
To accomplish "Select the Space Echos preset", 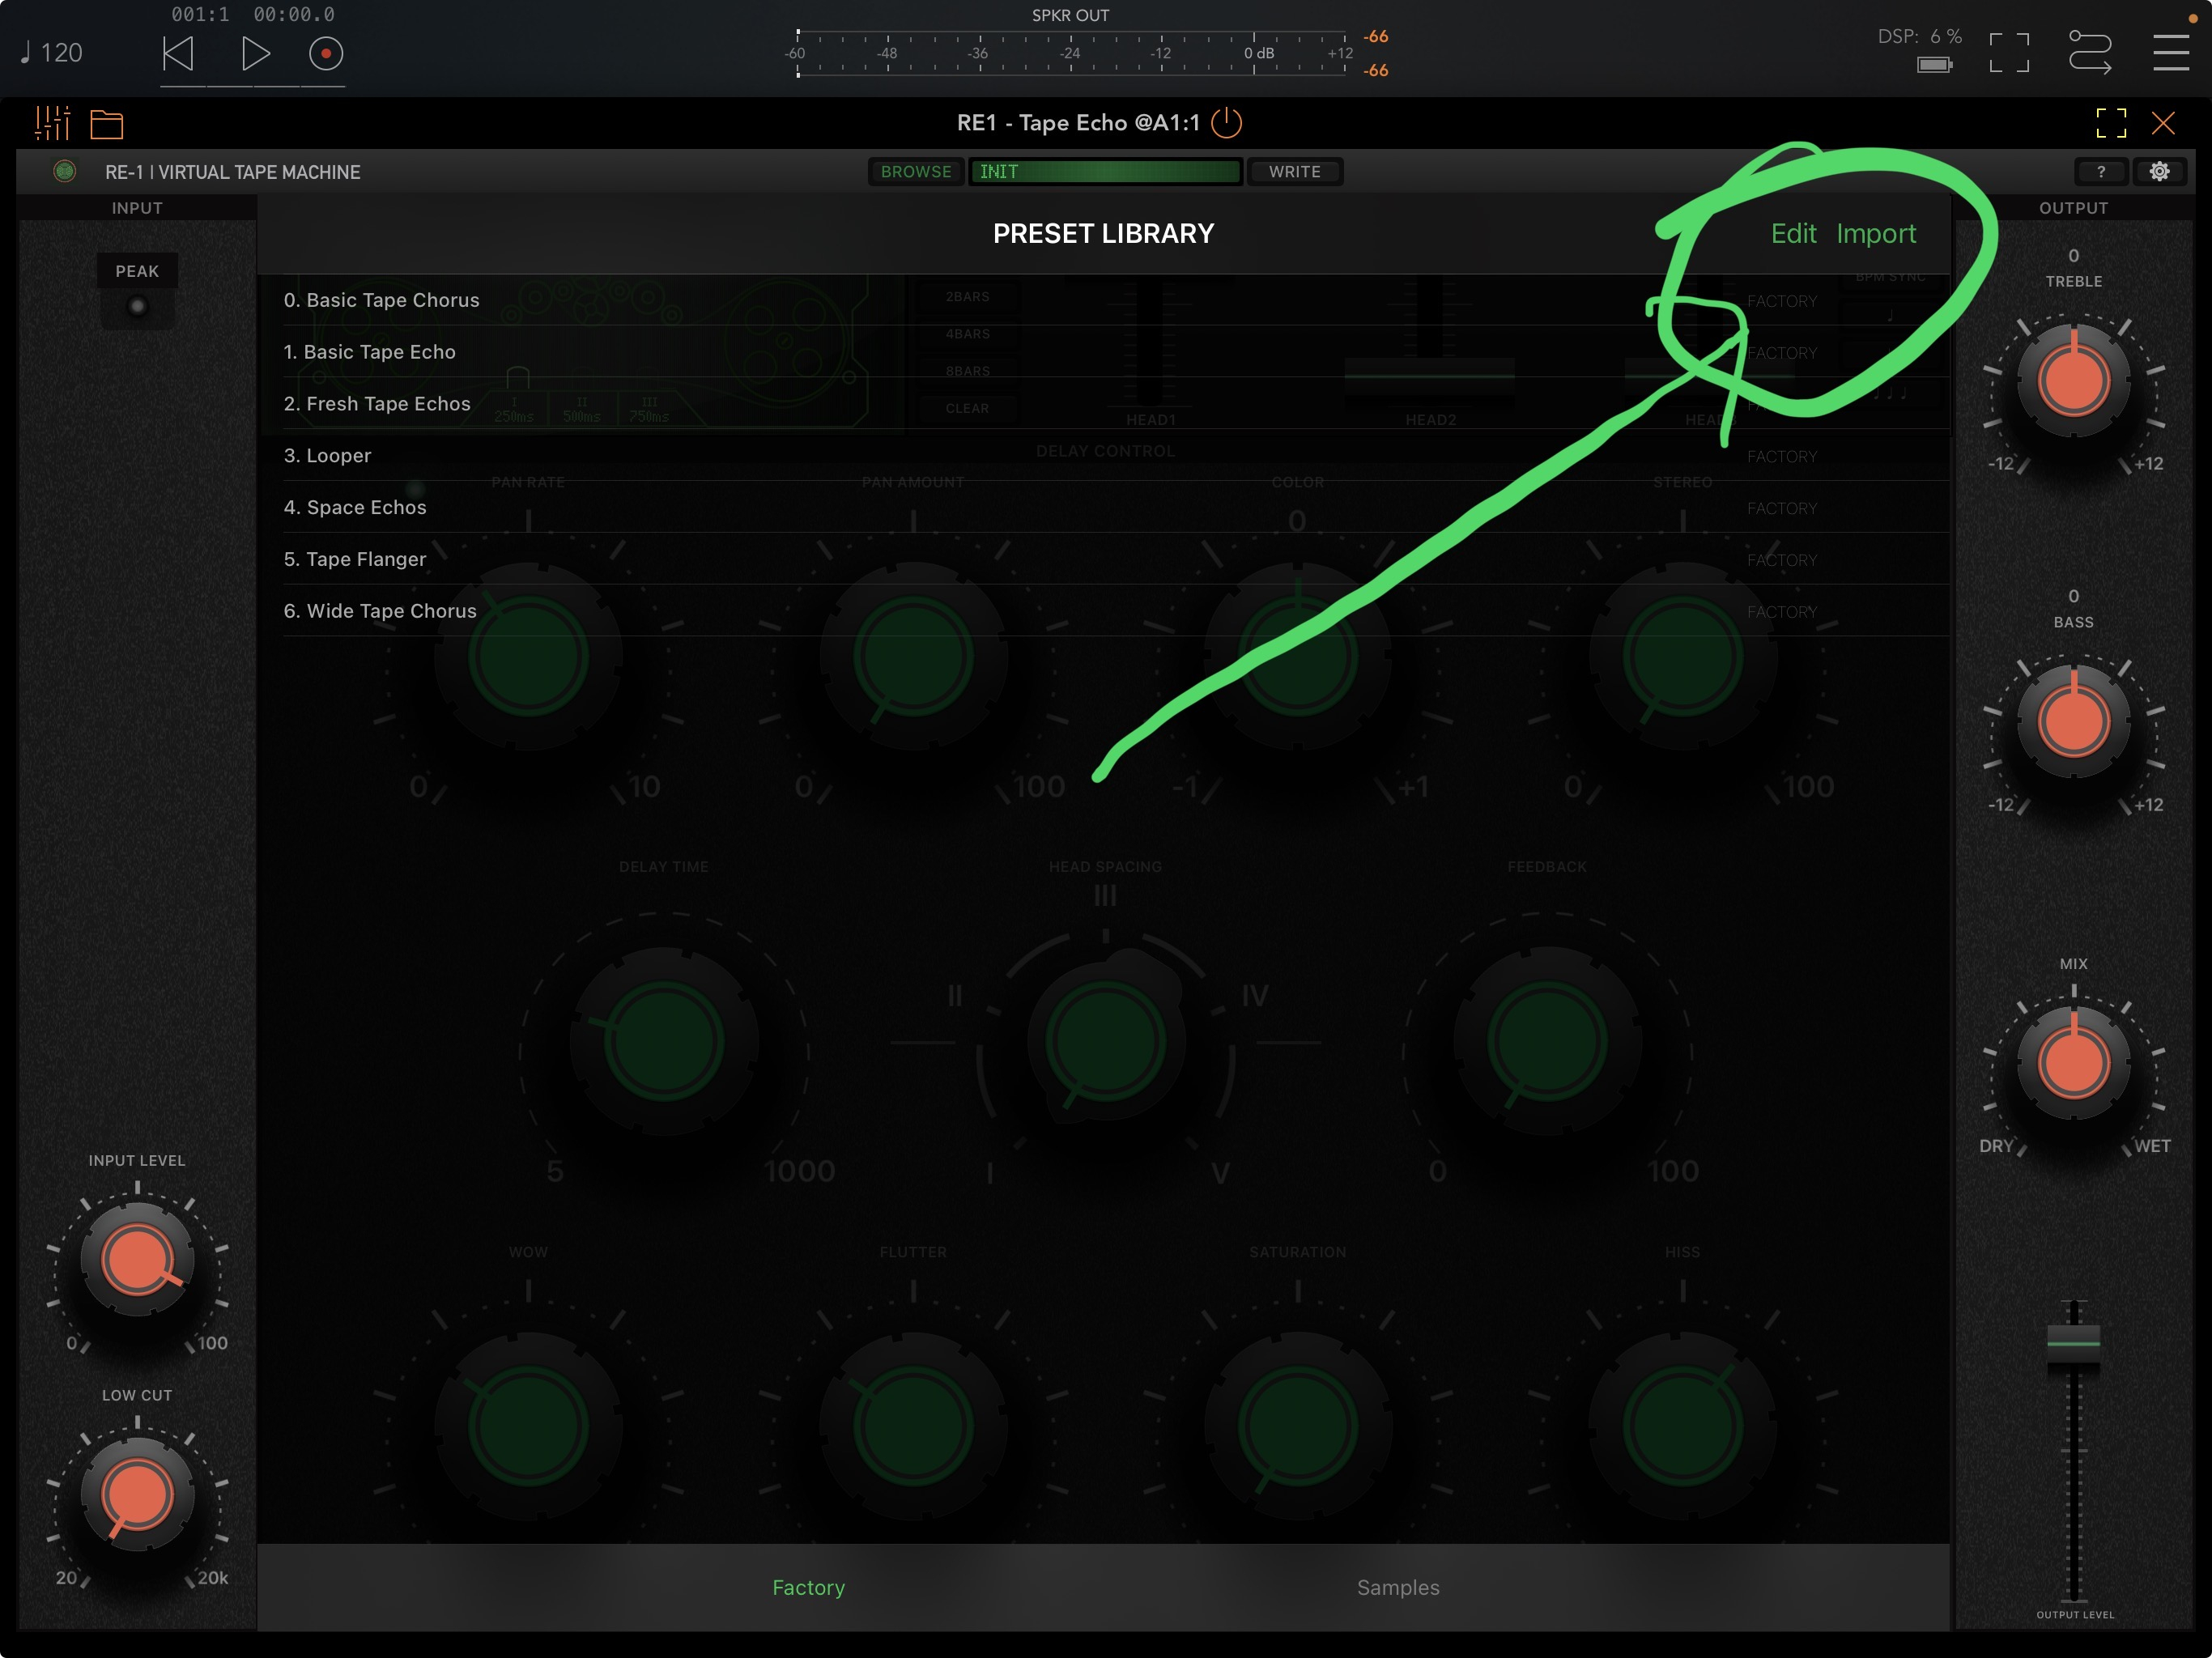I will point(355,507).
